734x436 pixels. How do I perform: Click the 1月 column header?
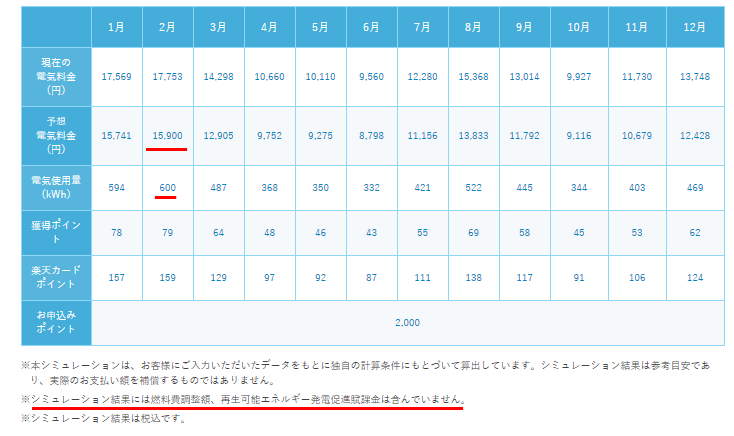117,27
